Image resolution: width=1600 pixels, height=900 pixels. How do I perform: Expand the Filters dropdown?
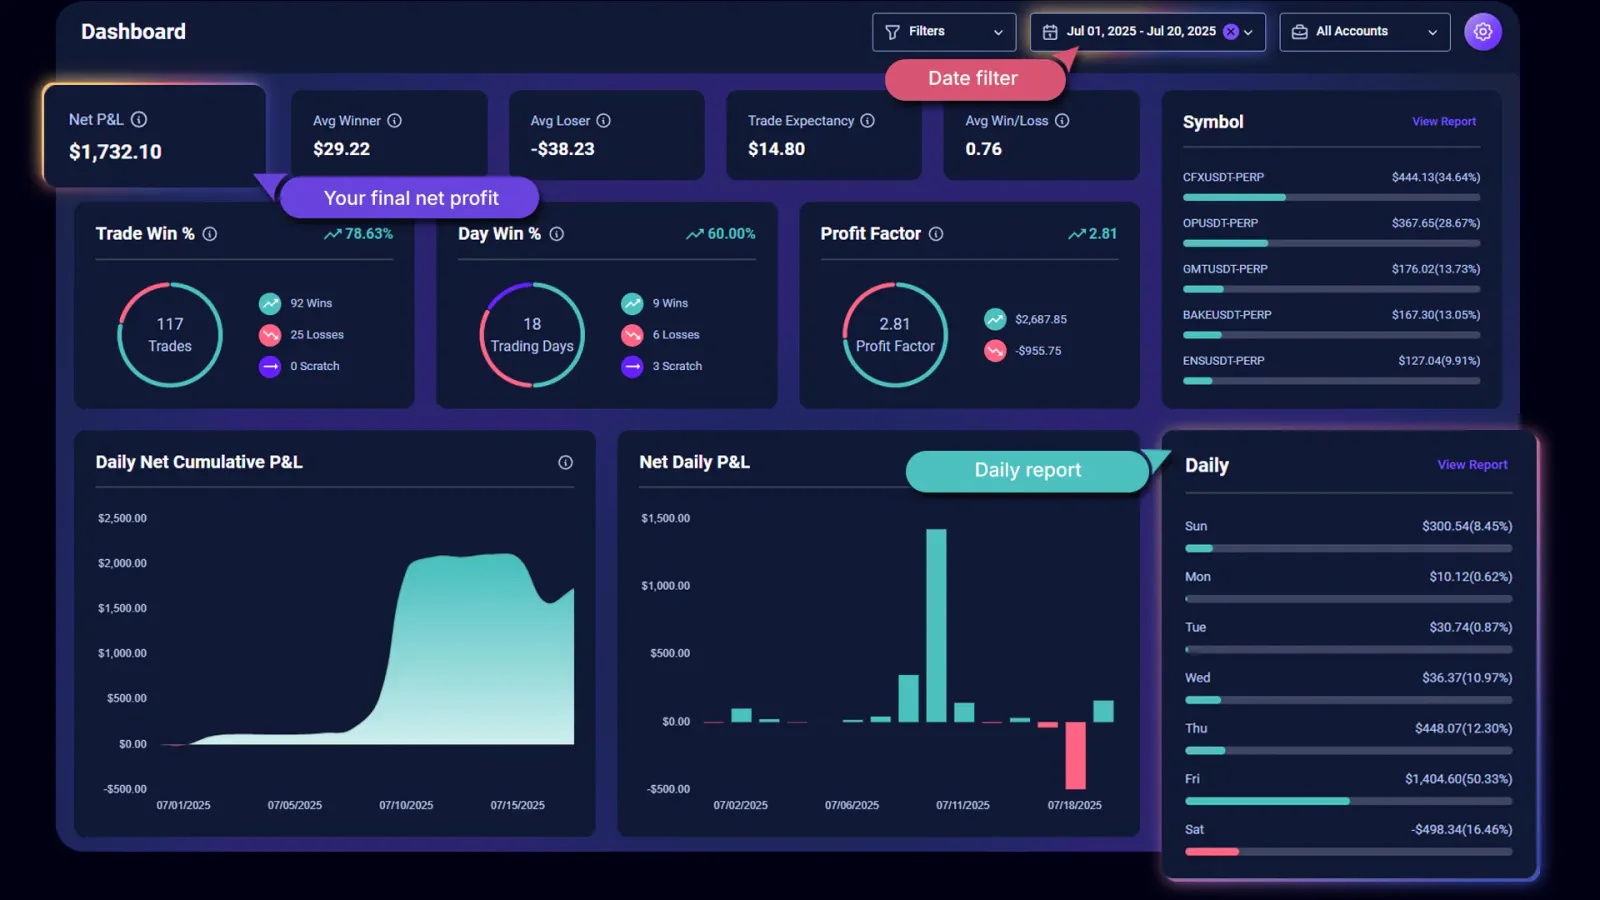(998, 31)
